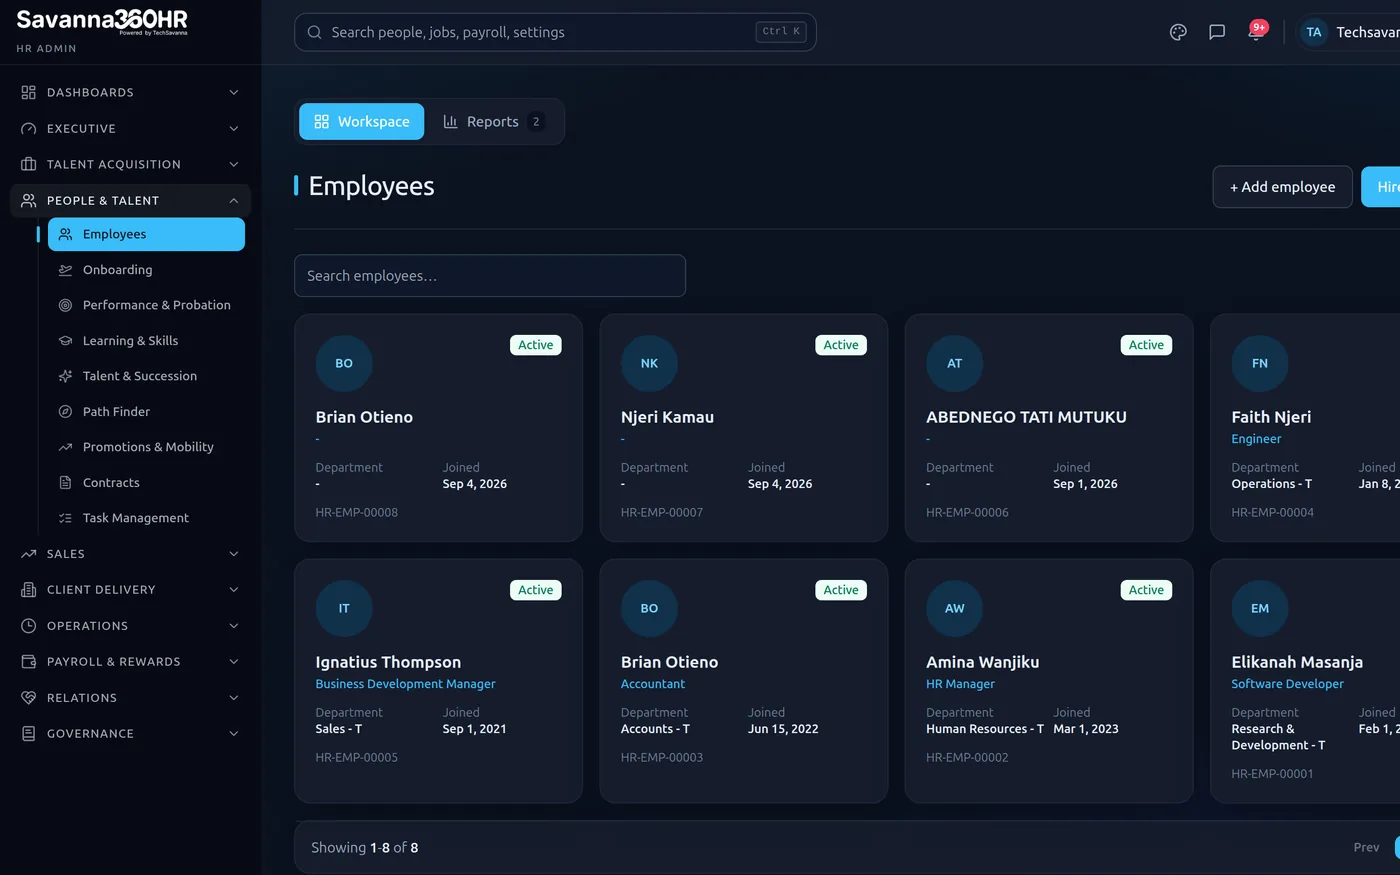Click the Prev pagination button

[x=1366, y=847]
